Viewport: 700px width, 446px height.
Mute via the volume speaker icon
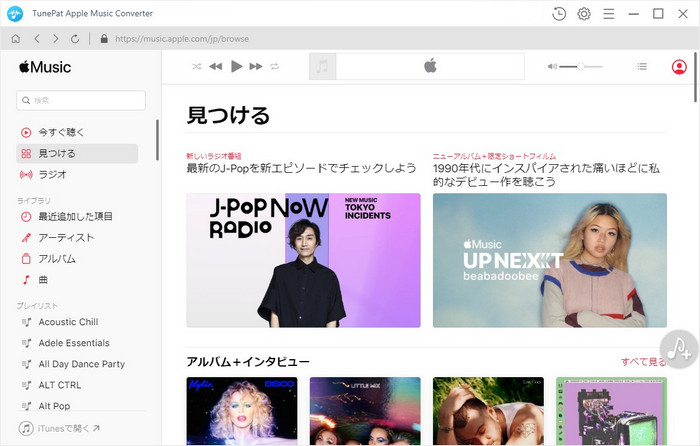point(552,66)
